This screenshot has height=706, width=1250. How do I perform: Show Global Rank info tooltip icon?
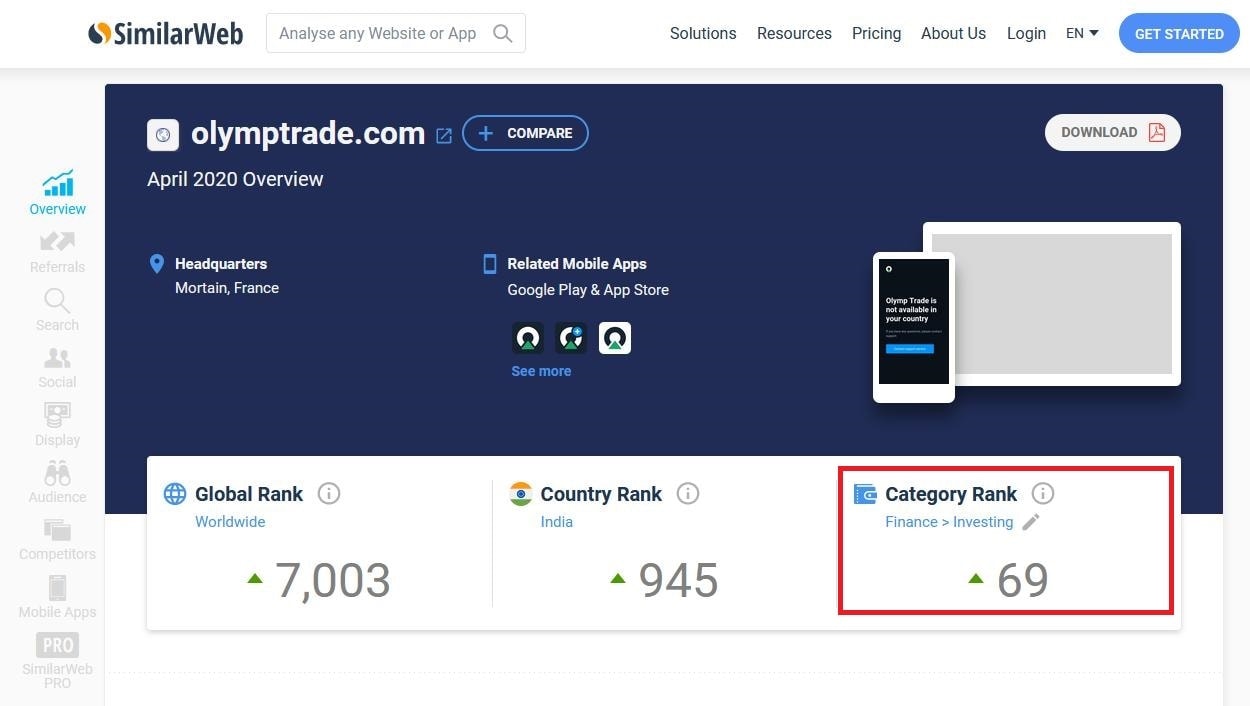click(328, 493)
